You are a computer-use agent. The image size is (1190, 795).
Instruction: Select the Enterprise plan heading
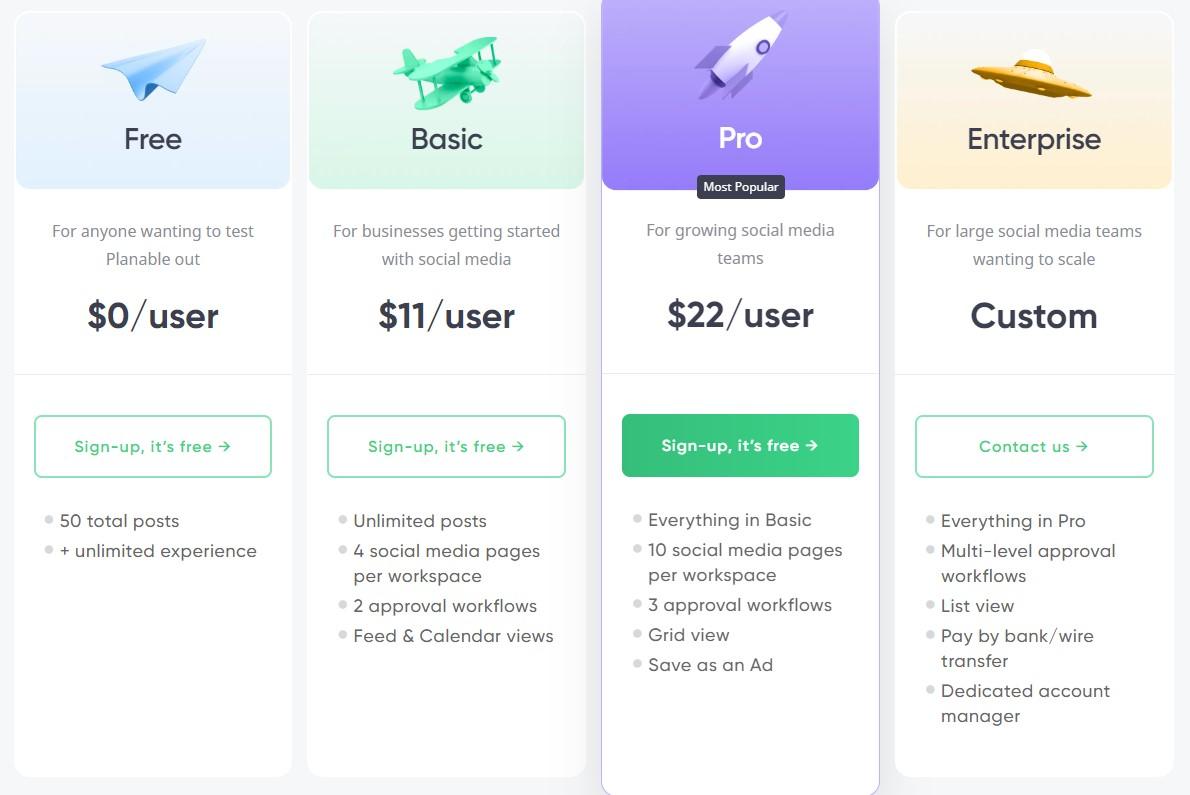coord(1034,140)
